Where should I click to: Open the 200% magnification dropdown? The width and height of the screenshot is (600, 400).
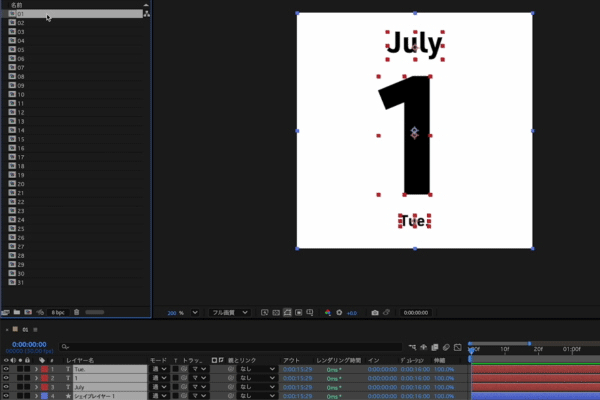coord(195,313)
